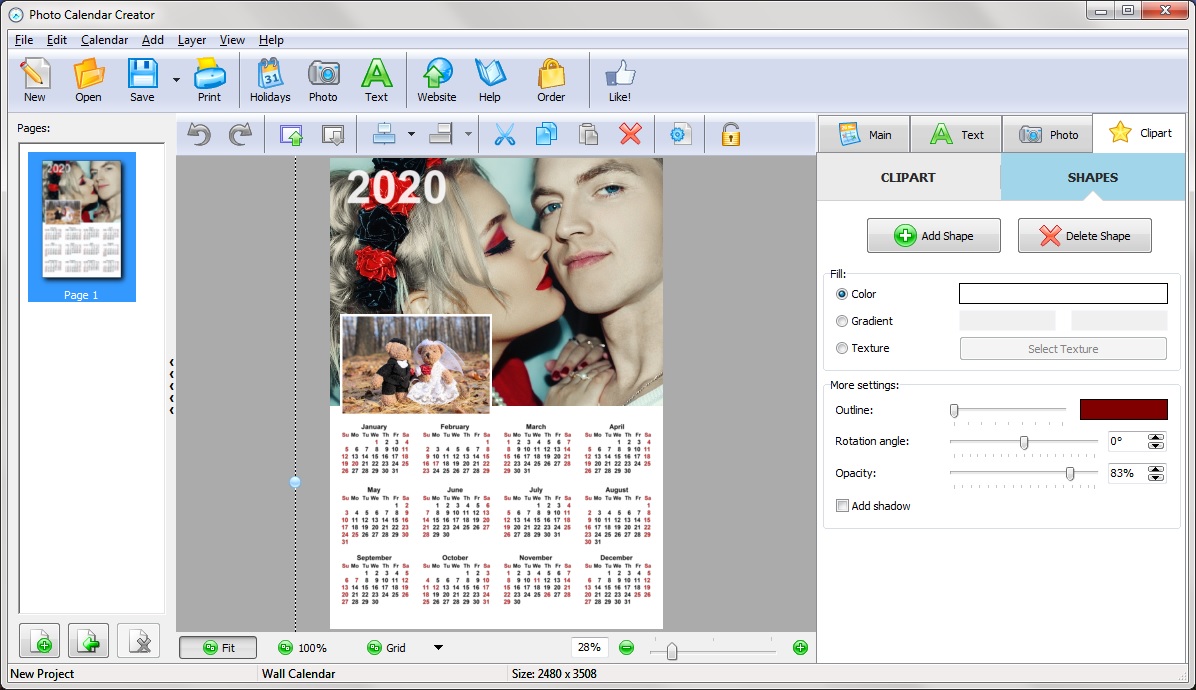Click the Delete Shape button
This screenshot has height=690, width=1196.
coord(1084,235)
